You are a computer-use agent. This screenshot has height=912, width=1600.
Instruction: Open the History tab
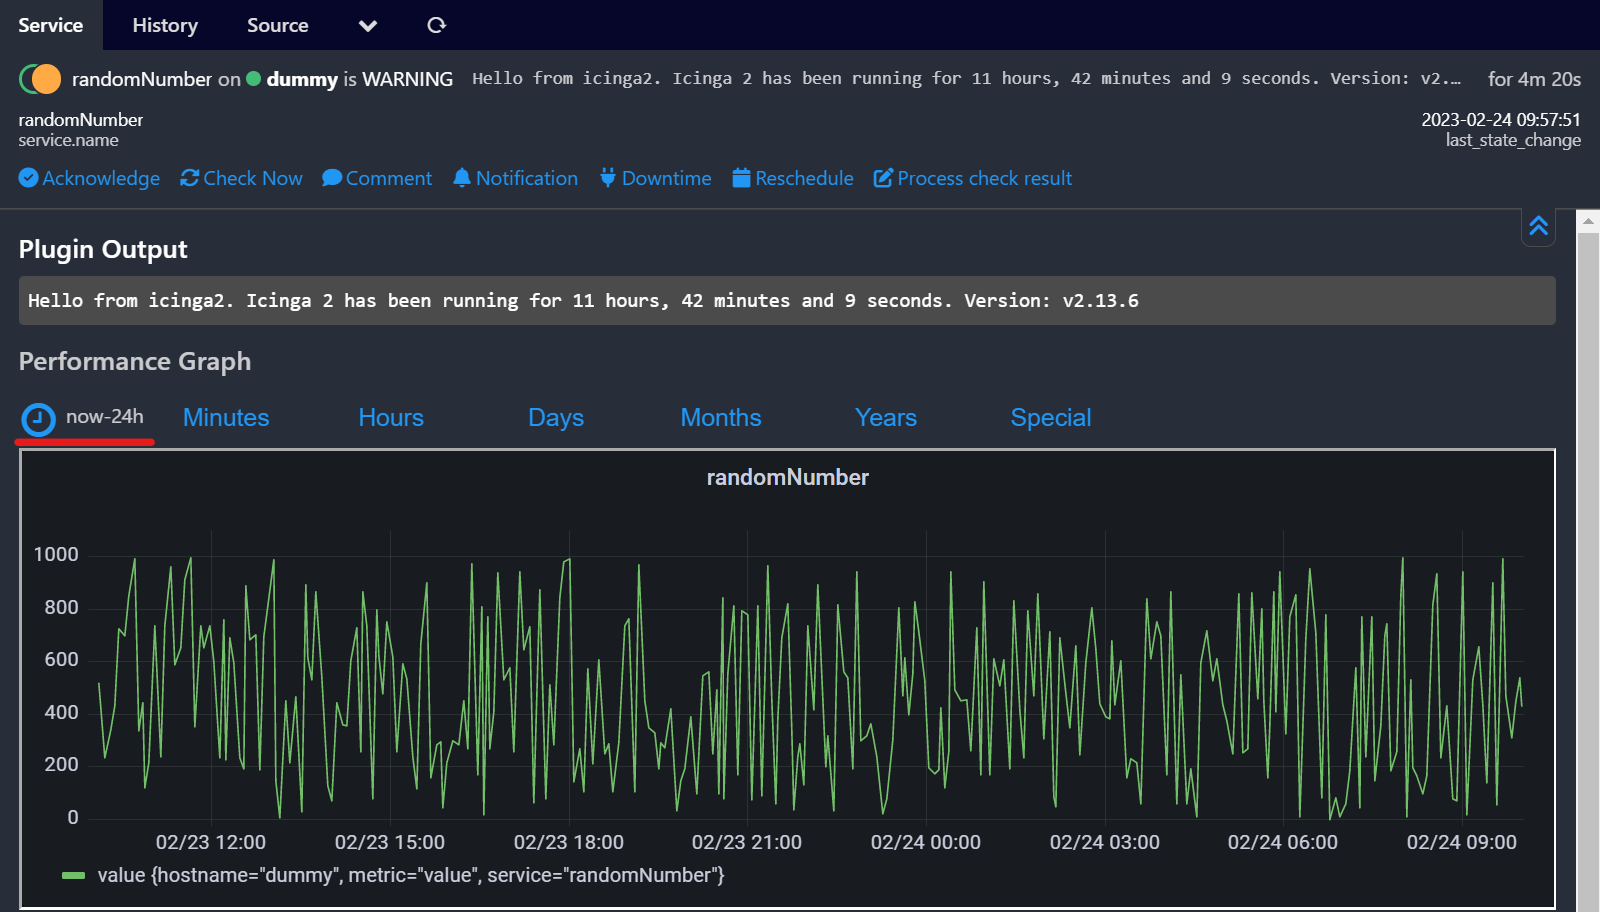coord(165,25)
